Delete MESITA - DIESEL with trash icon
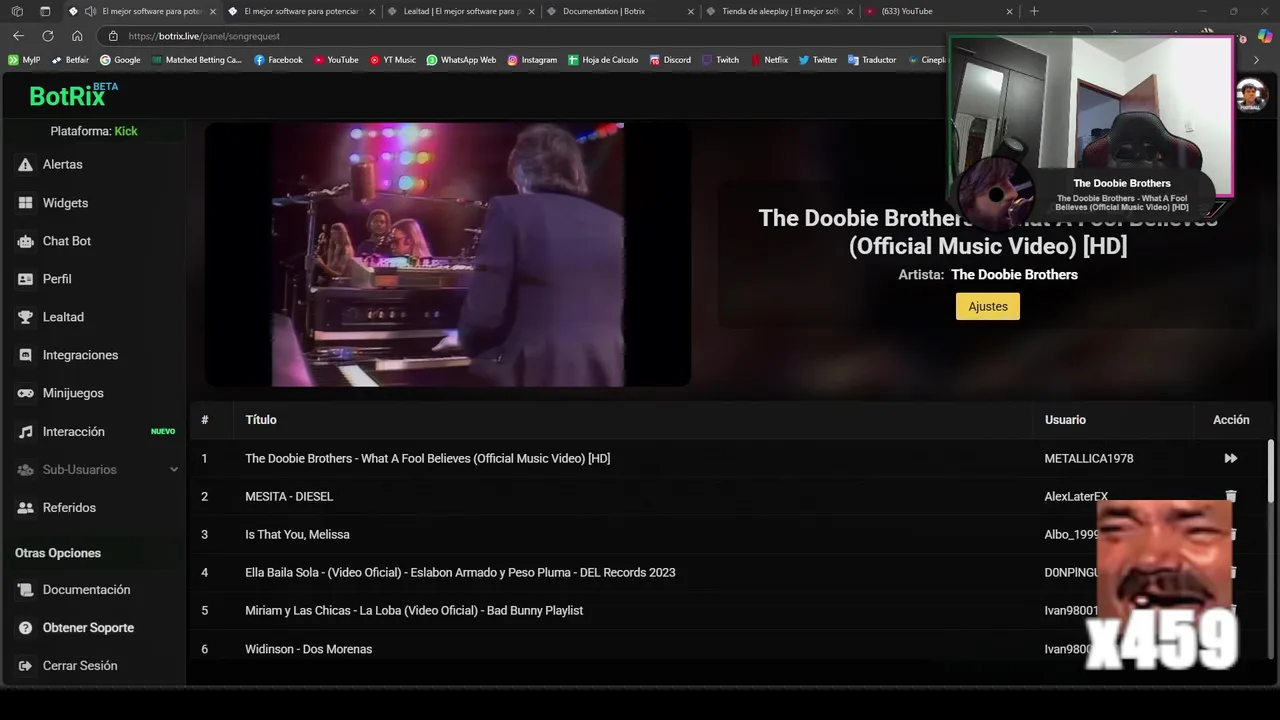Screen dimensions: 1280x720 pos(1231,496)
